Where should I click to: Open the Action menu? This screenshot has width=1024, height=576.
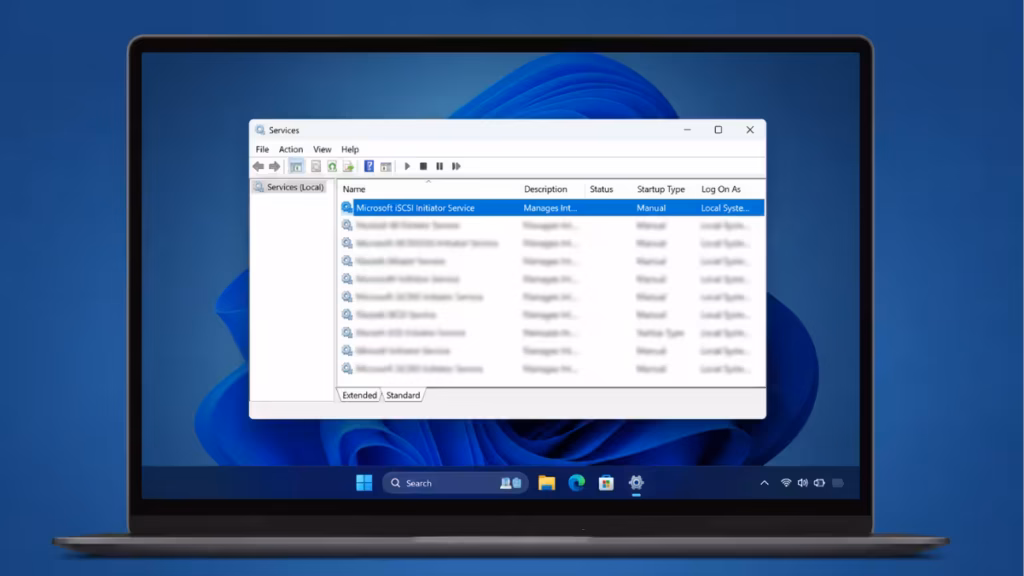pyautogui.click(x=291, y=149)
